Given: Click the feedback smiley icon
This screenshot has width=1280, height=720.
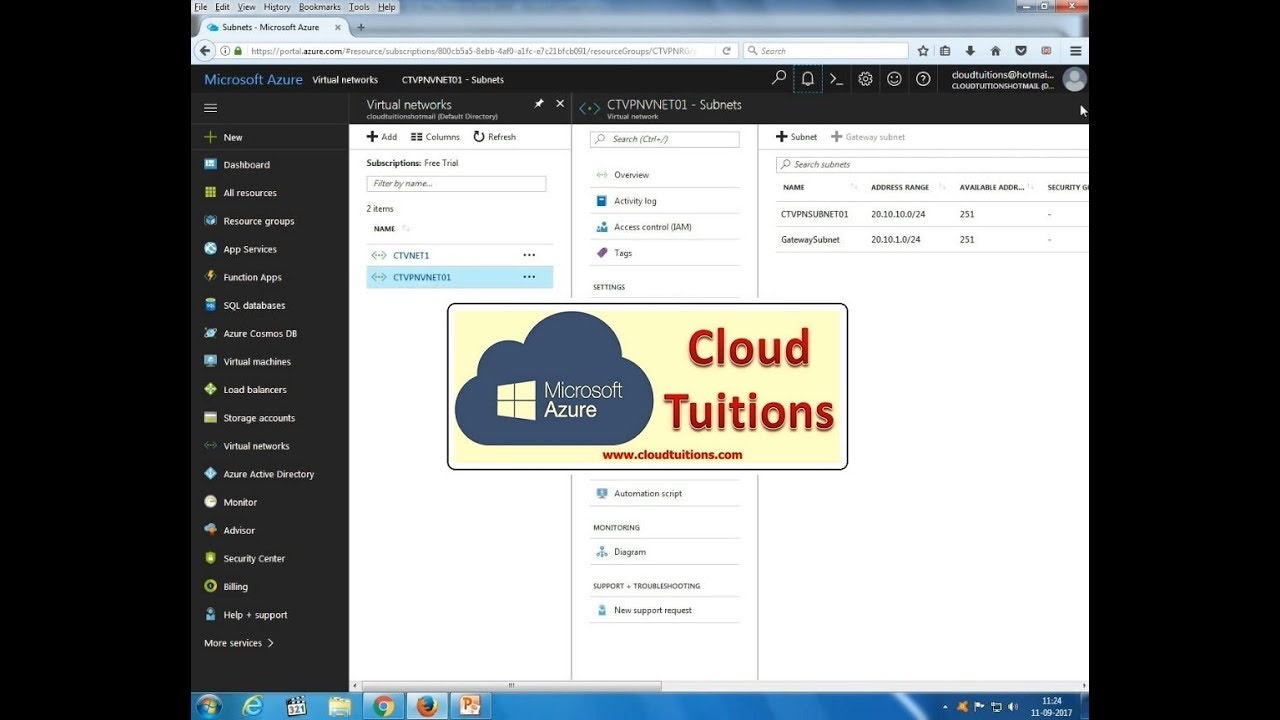Looking at the screenshot, I should tap(894, 79).
